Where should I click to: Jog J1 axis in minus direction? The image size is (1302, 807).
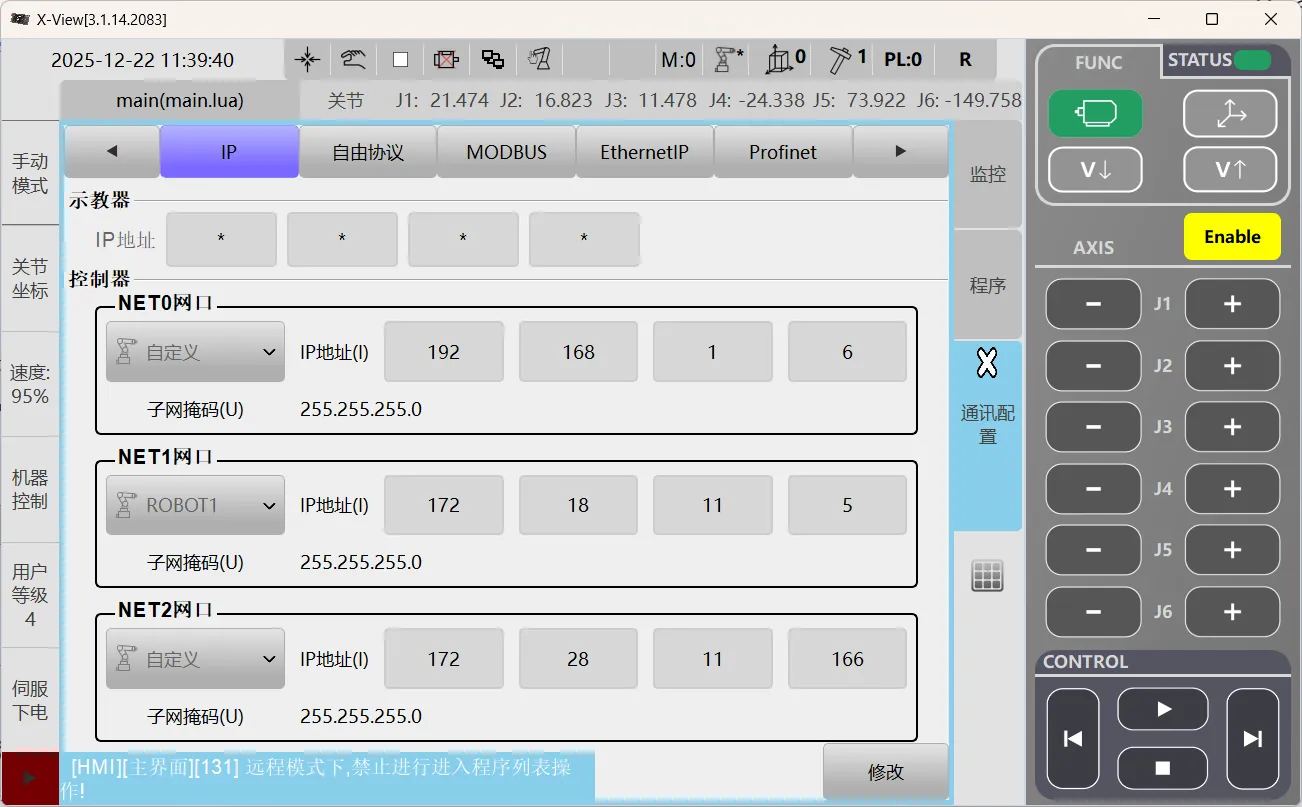pos(1093,304)
